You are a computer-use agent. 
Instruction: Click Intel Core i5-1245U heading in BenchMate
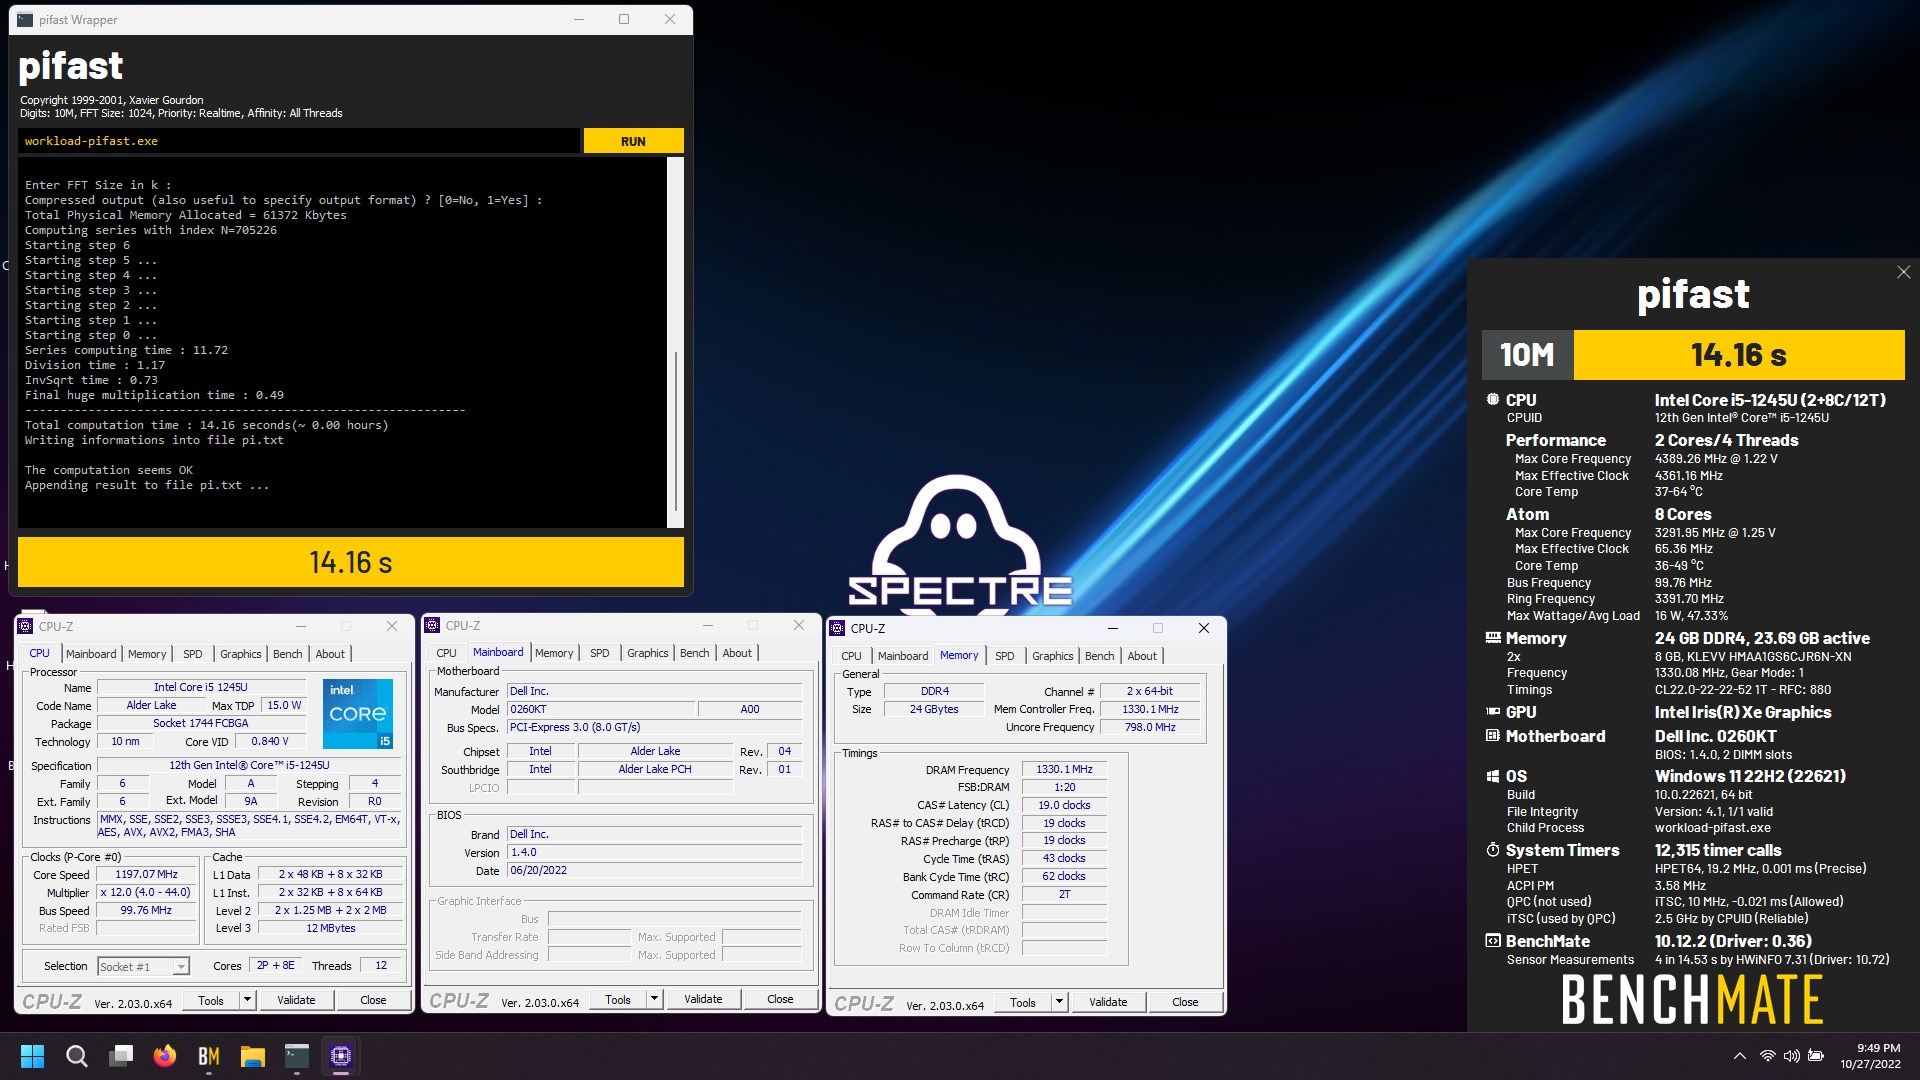point(1770,400)
